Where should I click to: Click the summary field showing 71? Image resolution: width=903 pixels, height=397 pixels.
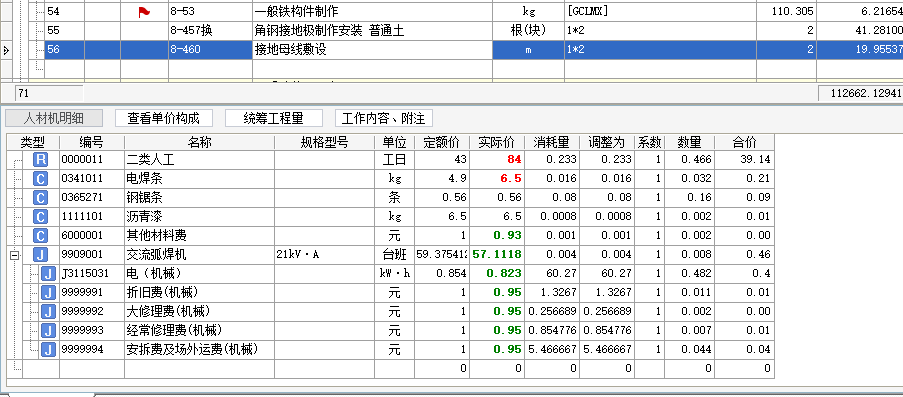tap(49, 93)
